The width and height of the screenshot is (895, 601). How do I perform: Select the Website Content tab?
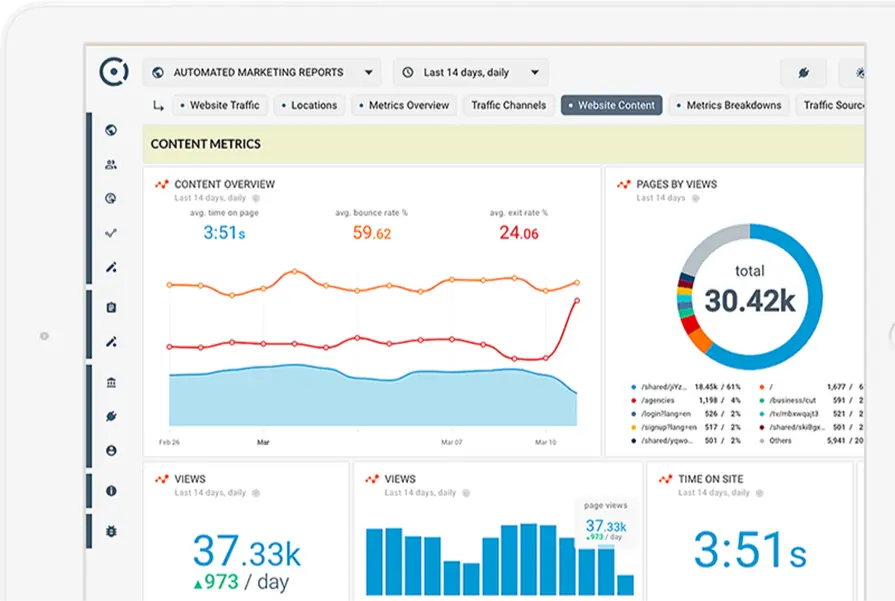(x=612, y=106)
